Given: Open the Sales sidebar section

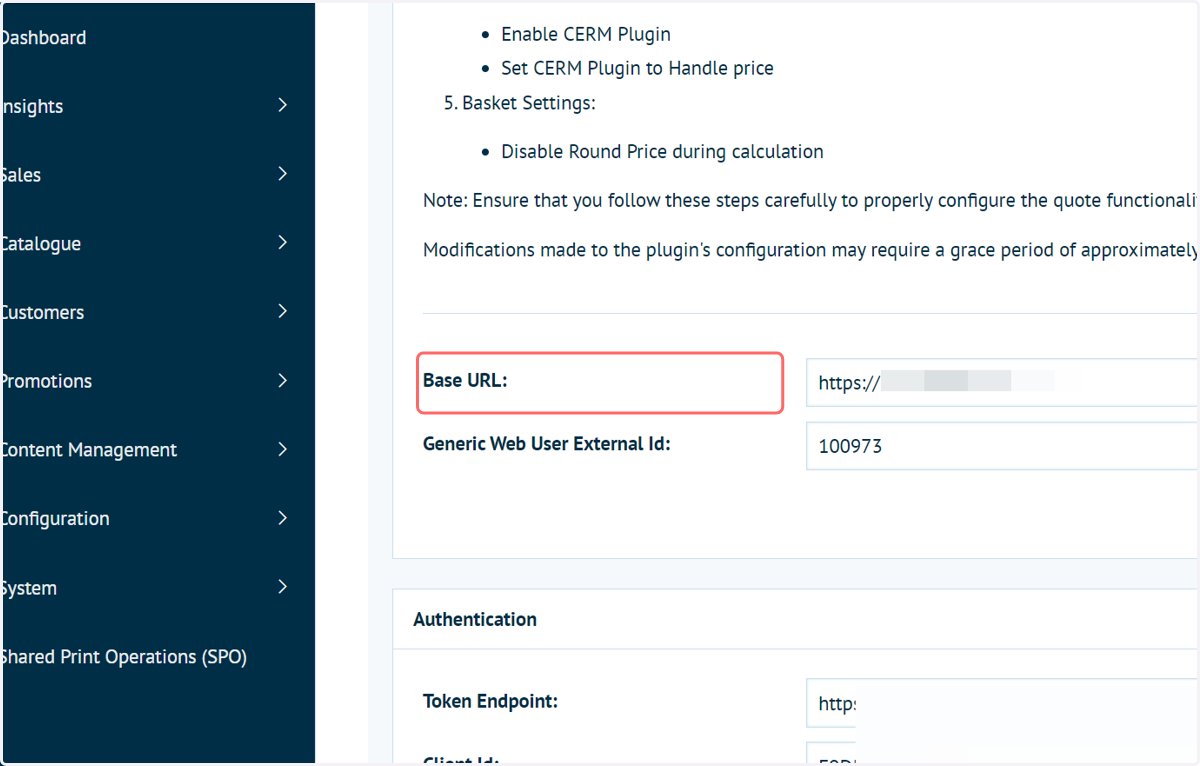Looking at the screenshot, I should click(20, 175).
